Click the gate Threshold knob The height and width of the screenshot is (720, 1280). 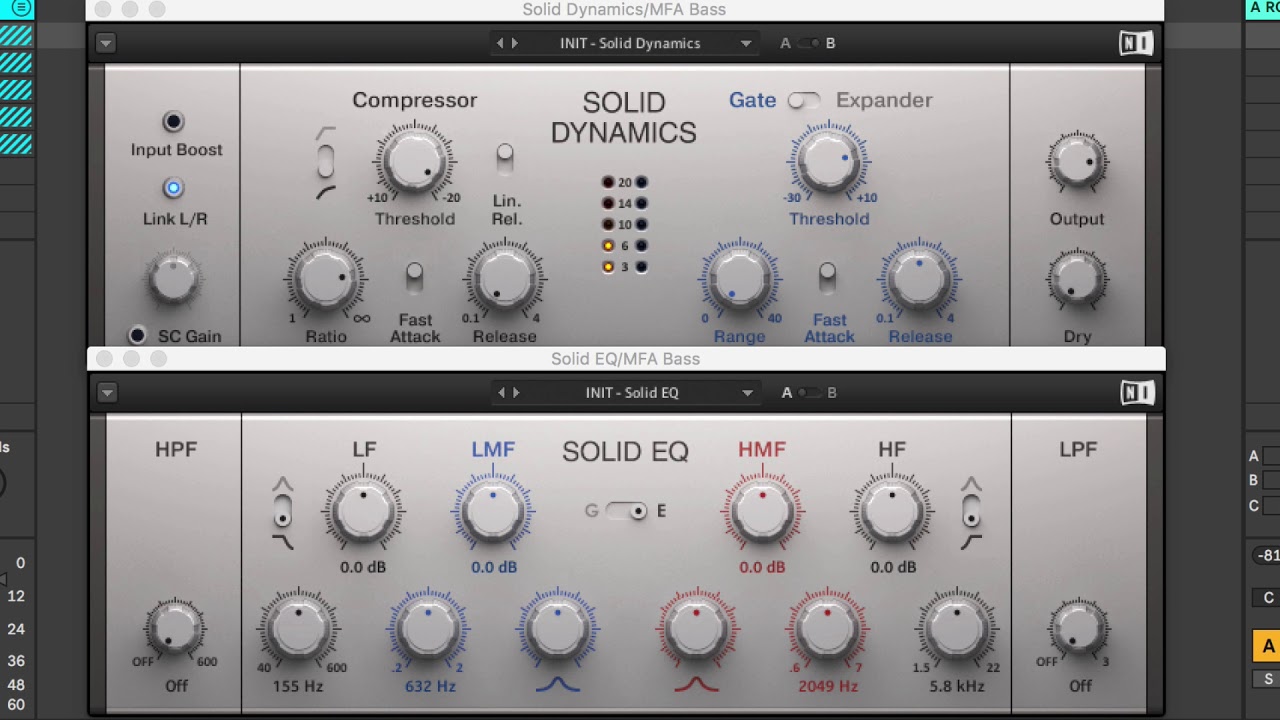828,162
